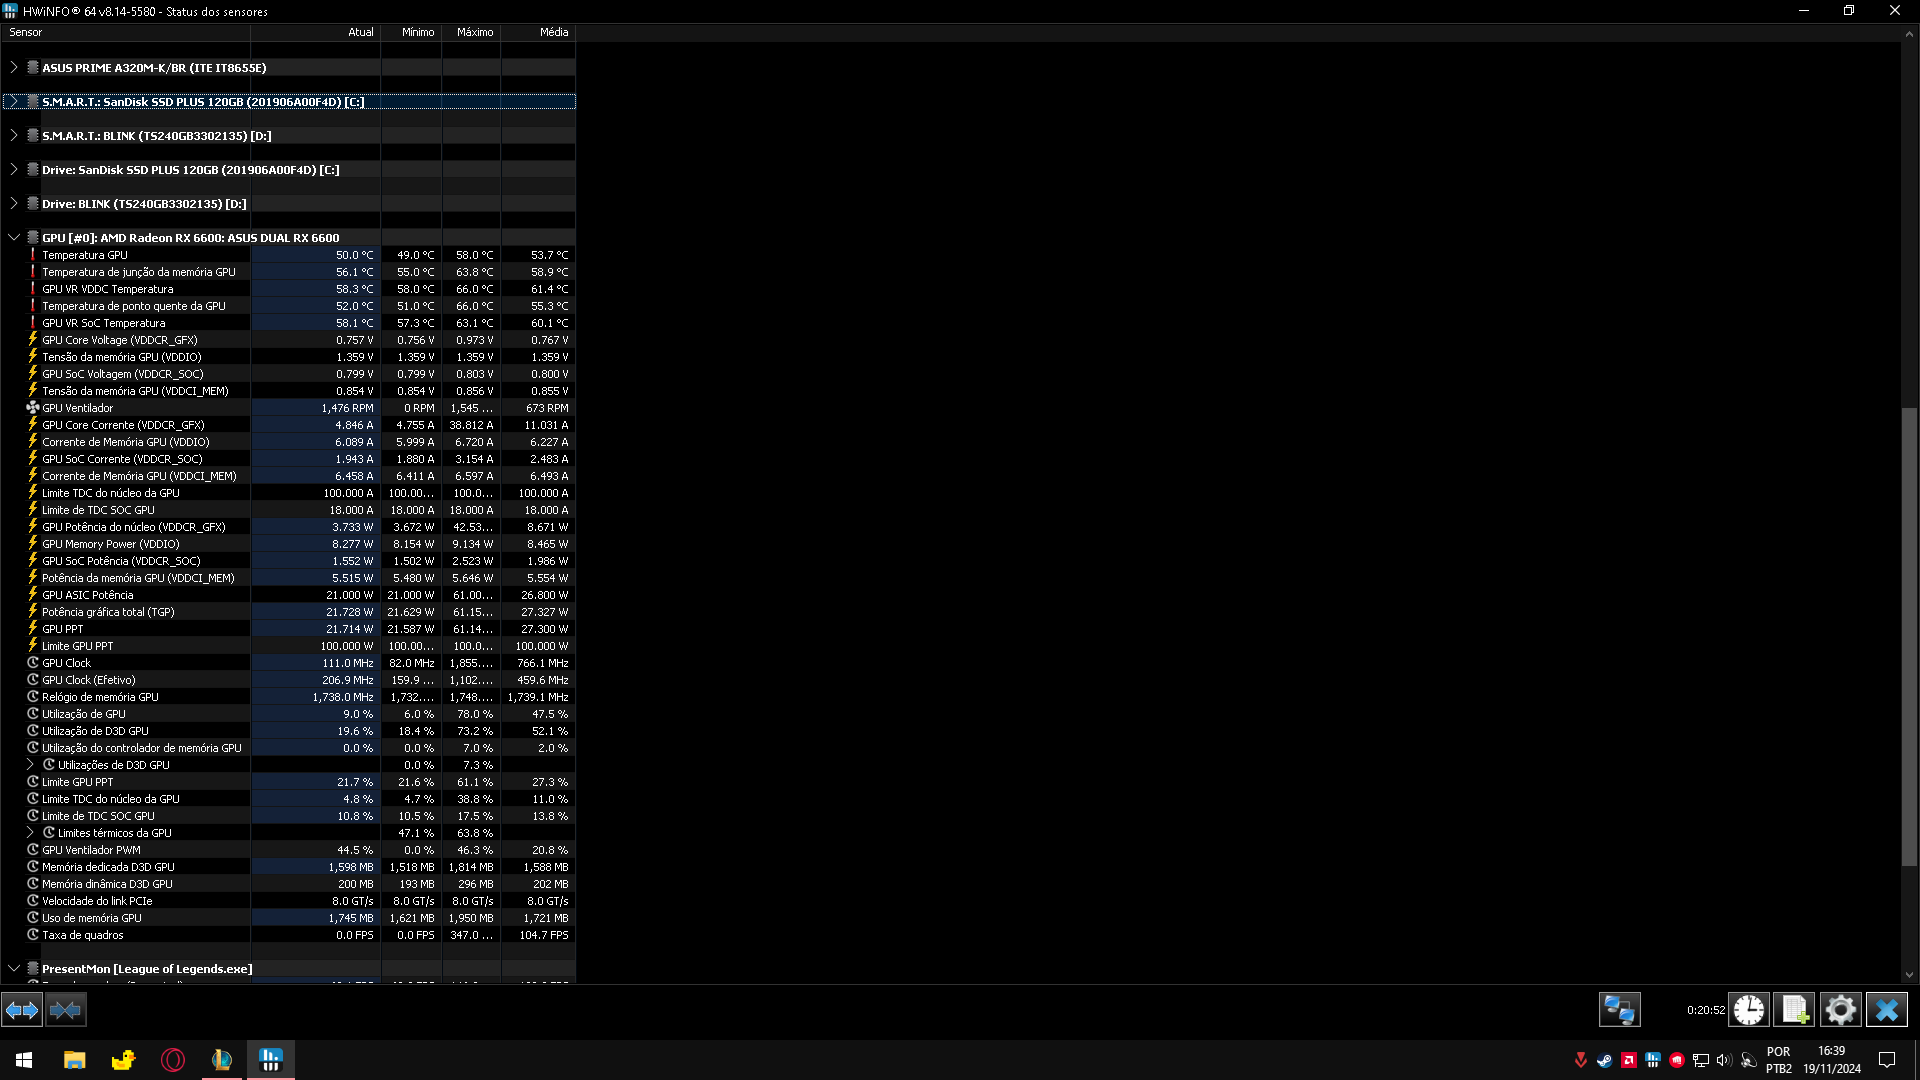Viewport: 1920px width, 1080px height.
Task: Expand S.M.A.R.T. SanDisk SSD PLUS group
Action: tap(14, 102)
